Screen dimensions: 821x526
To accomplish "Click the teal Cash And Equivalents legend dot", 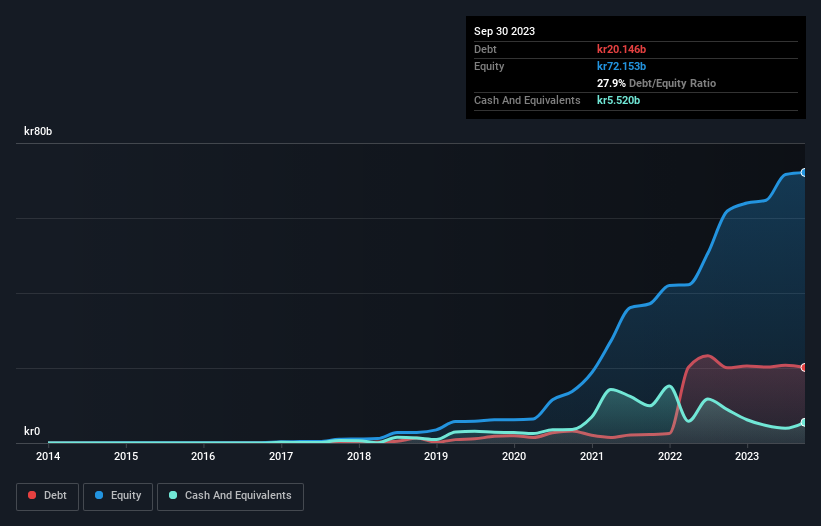I will [x=173, y=495].
